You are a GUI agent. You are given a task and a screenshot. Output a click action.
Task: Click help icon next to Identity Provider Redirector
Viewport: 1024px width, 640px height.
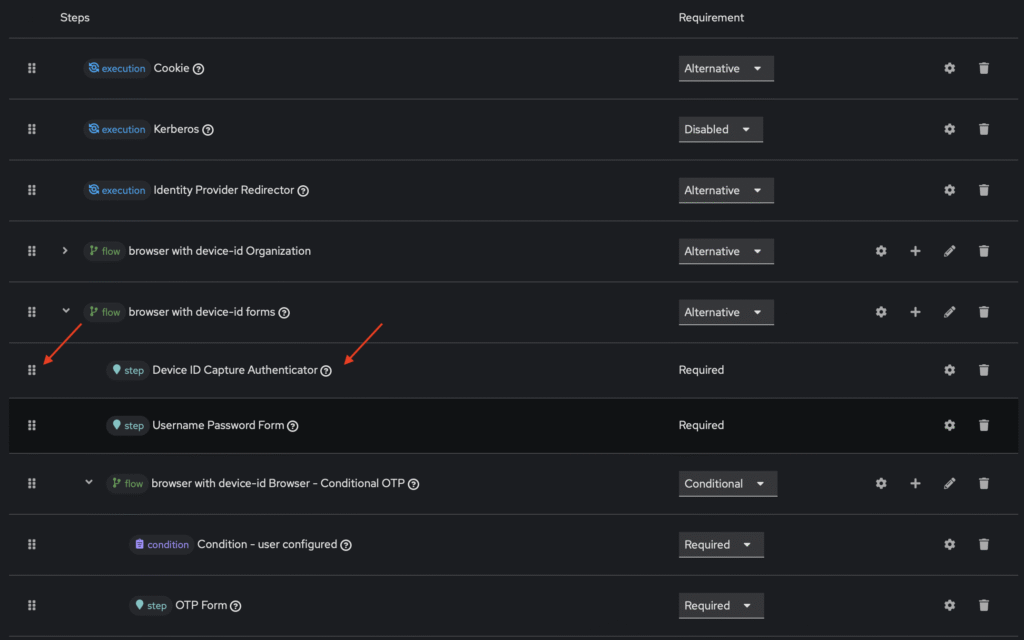[303, 191]
